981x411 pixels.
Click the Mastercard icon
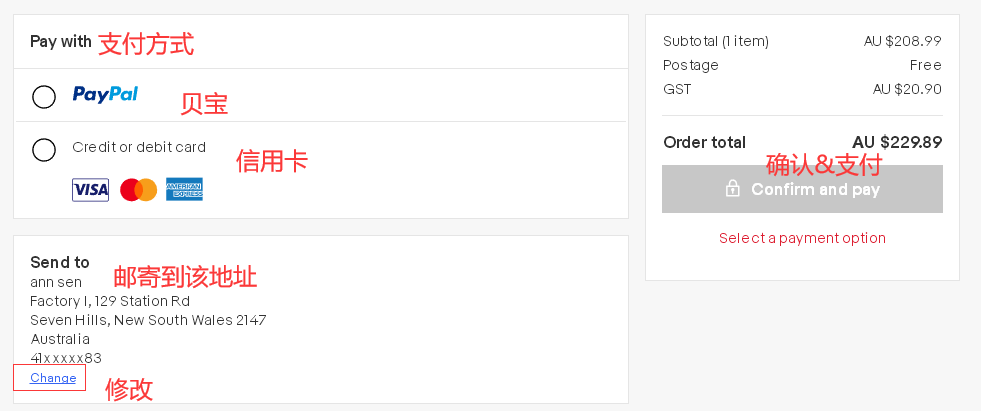click(x=138, y=189)
